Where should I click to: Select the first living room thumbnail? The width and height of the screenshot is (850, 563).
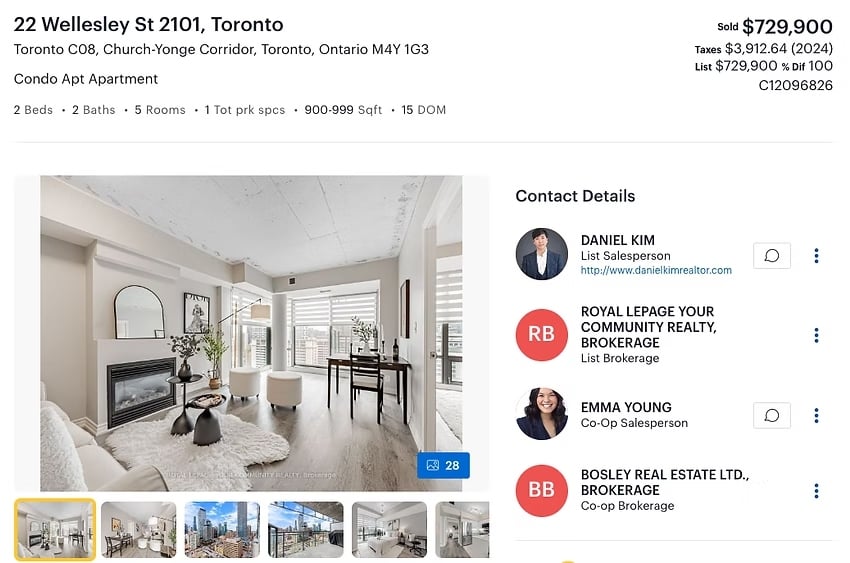click(55, 529)
